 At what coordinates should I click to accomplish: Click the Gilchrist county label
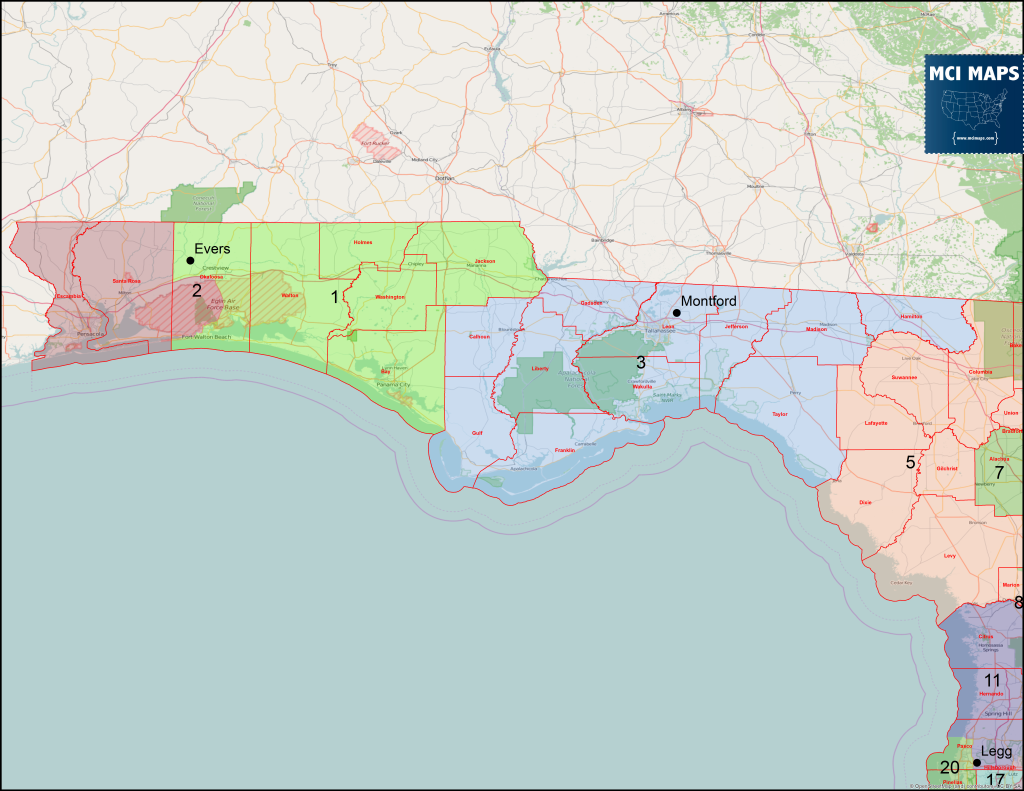947,468
